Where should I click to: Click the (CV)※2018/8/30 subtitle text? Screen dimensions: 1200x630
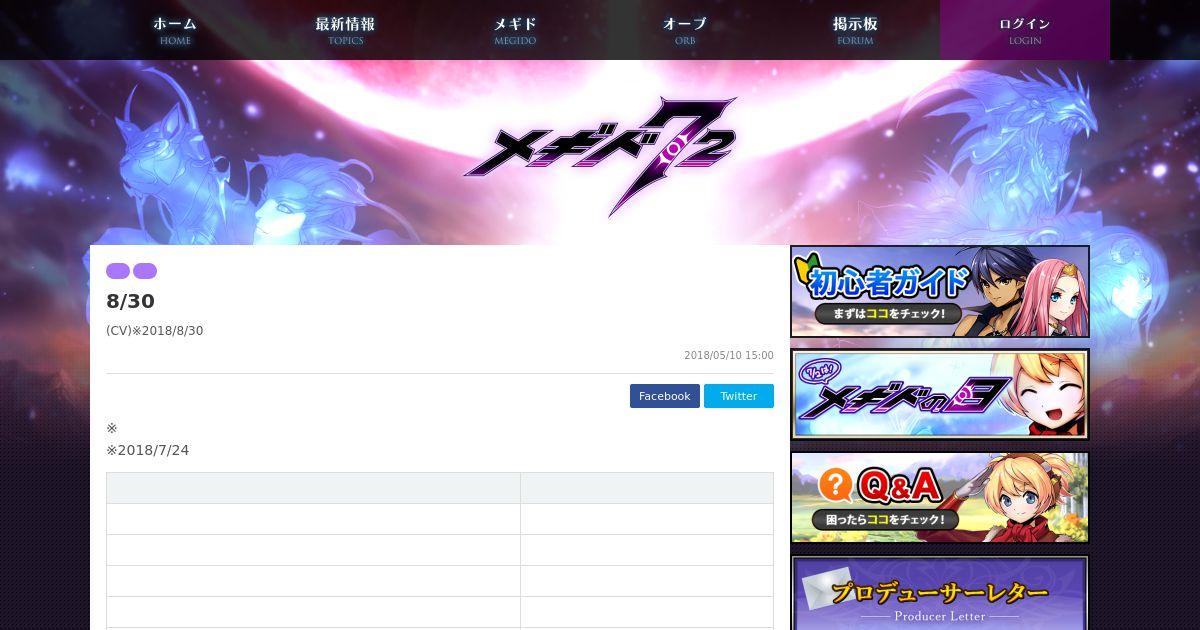click(x=155, y=331)
